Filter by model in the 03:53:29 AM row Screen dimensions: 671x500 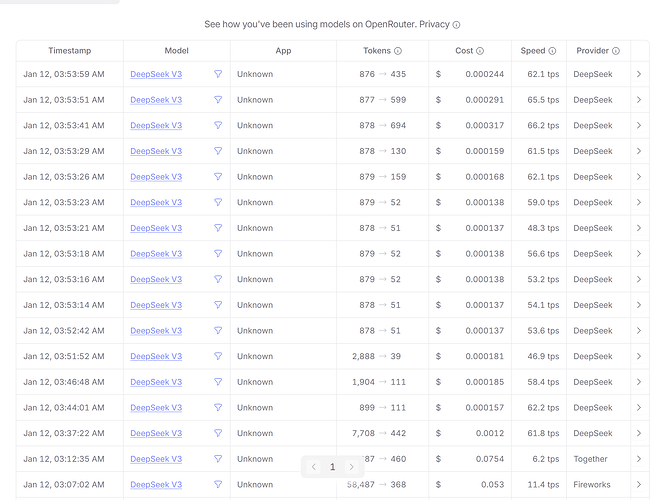[x=218, y=151]
